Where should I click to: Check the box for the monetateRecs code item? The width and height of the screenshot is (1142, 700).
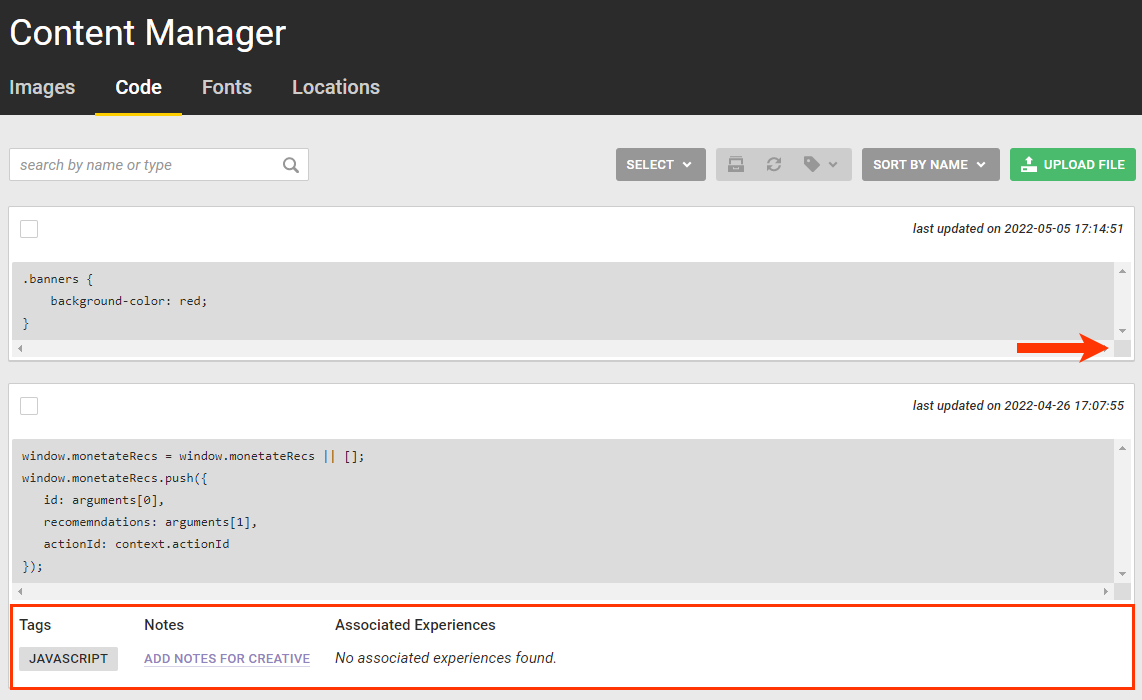coord(29,406)
